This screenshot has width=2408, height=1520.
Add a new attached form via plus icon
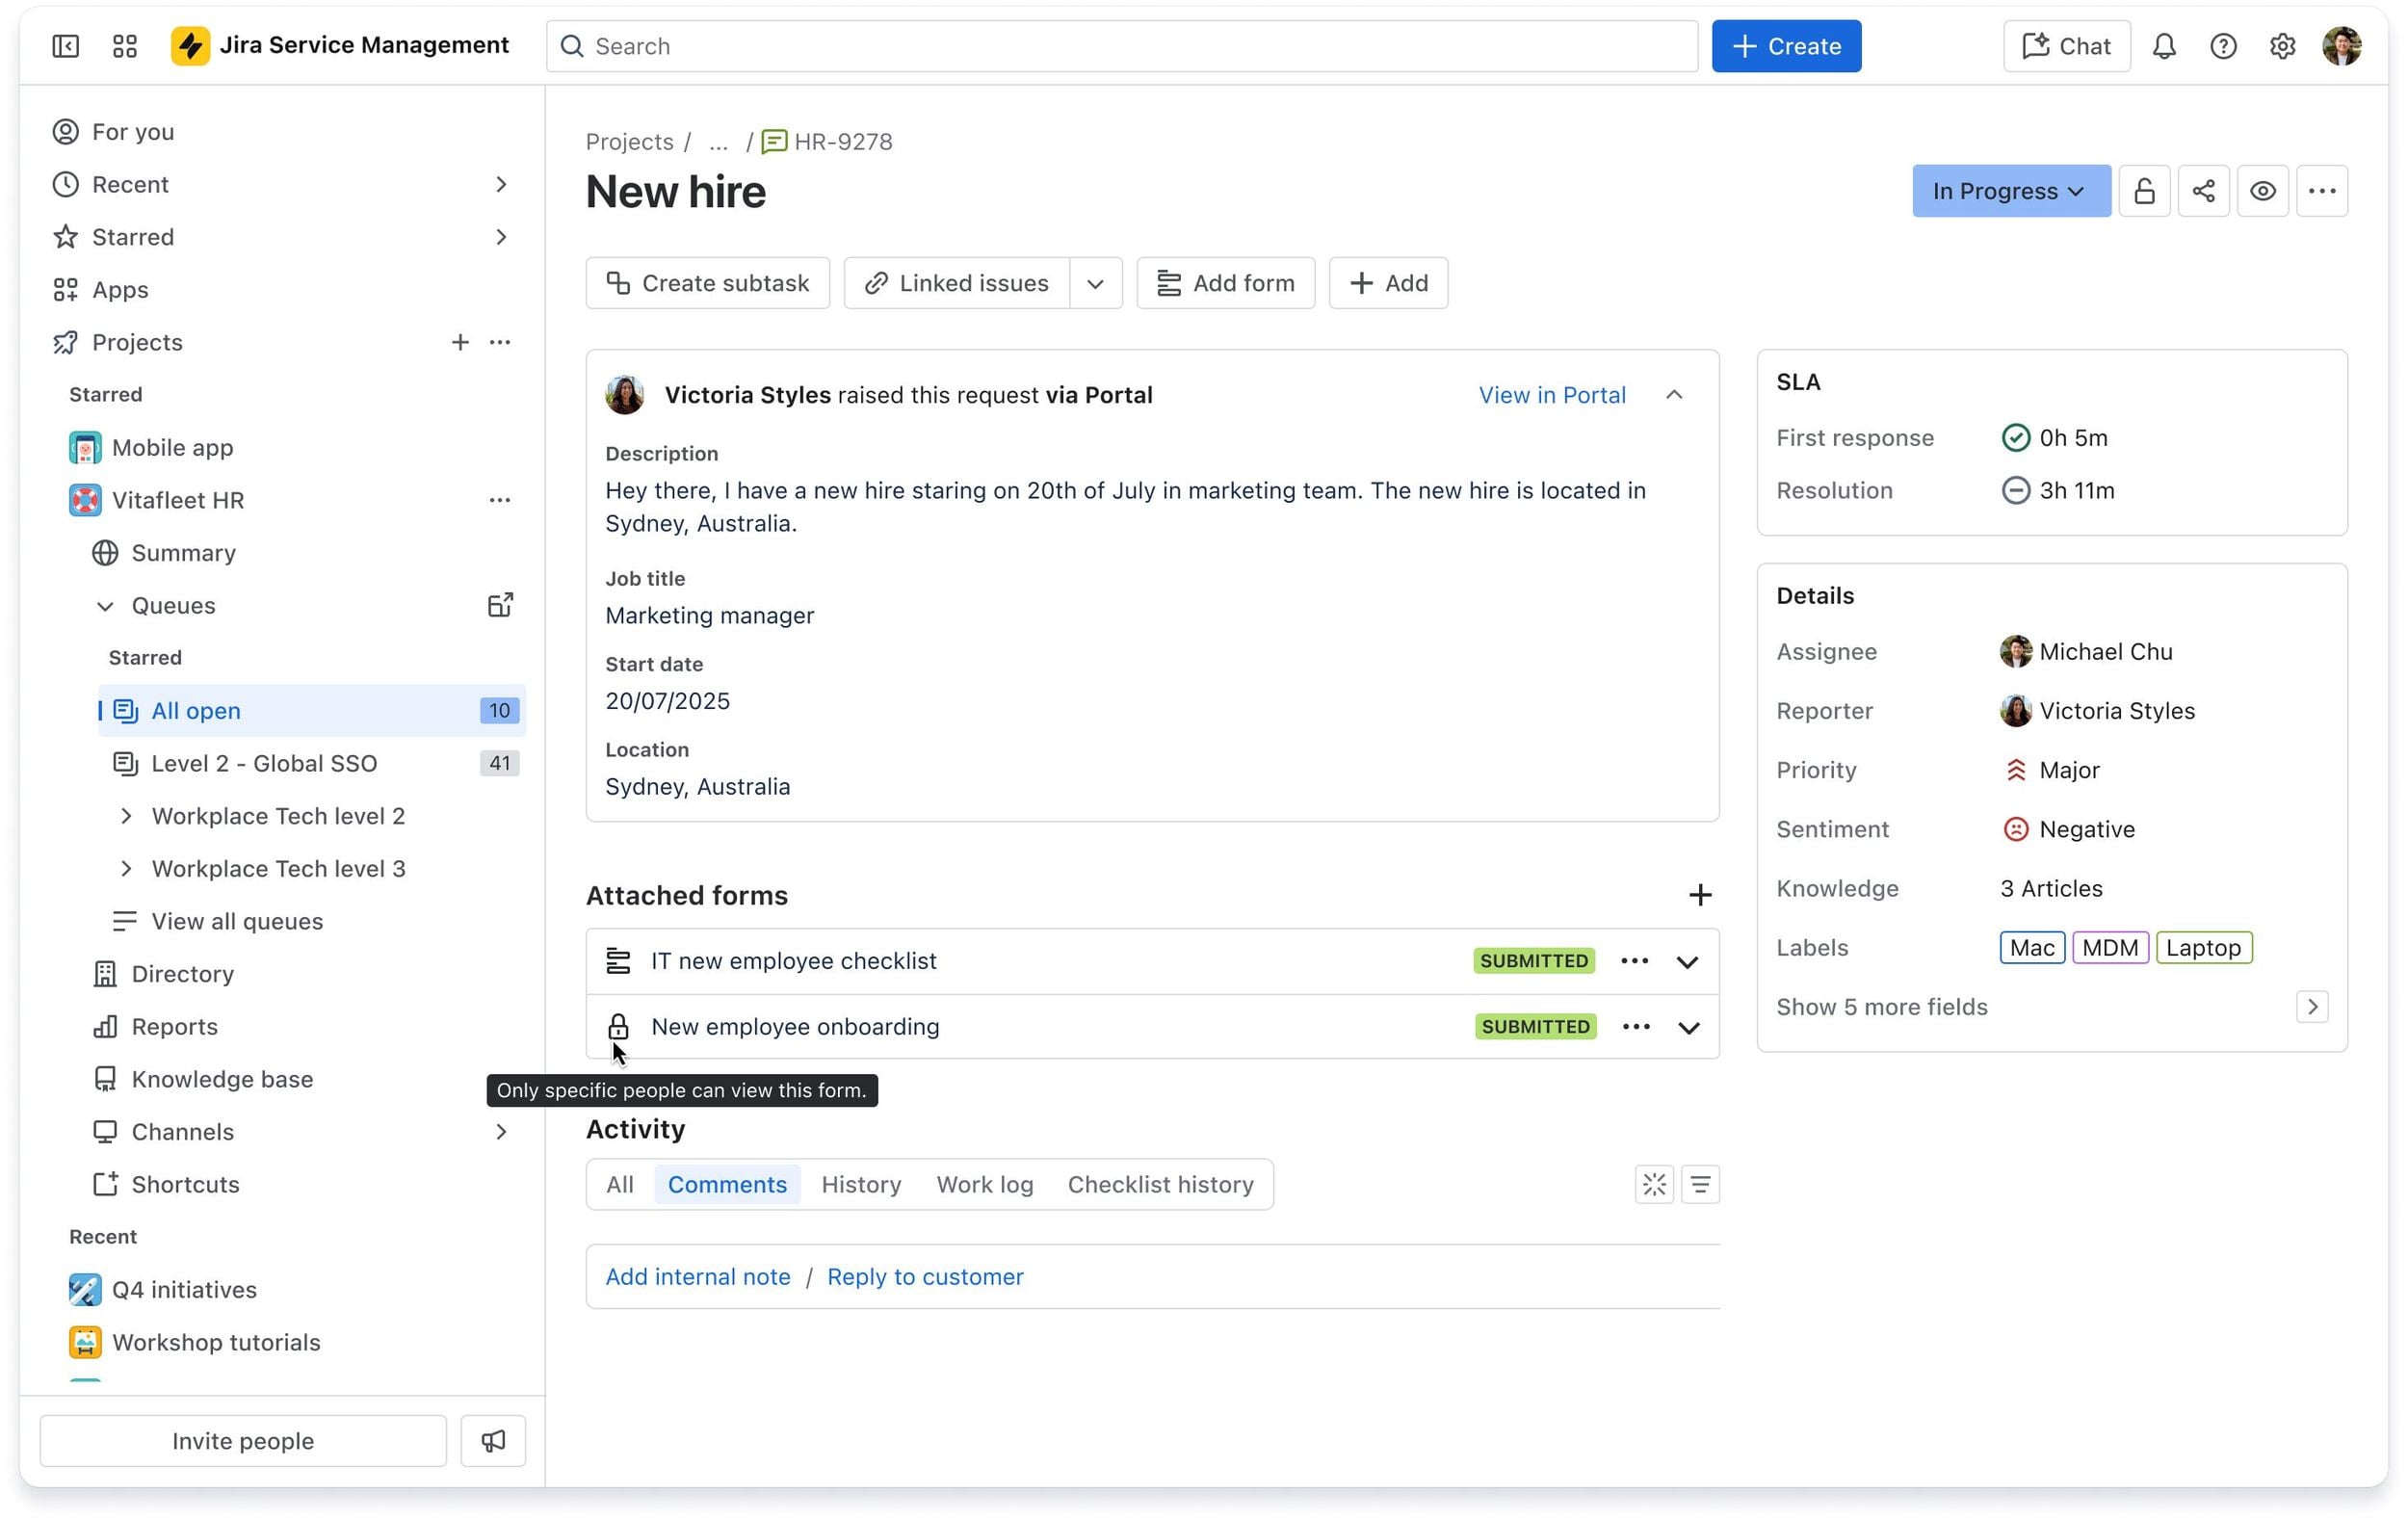click(1699, 895)
